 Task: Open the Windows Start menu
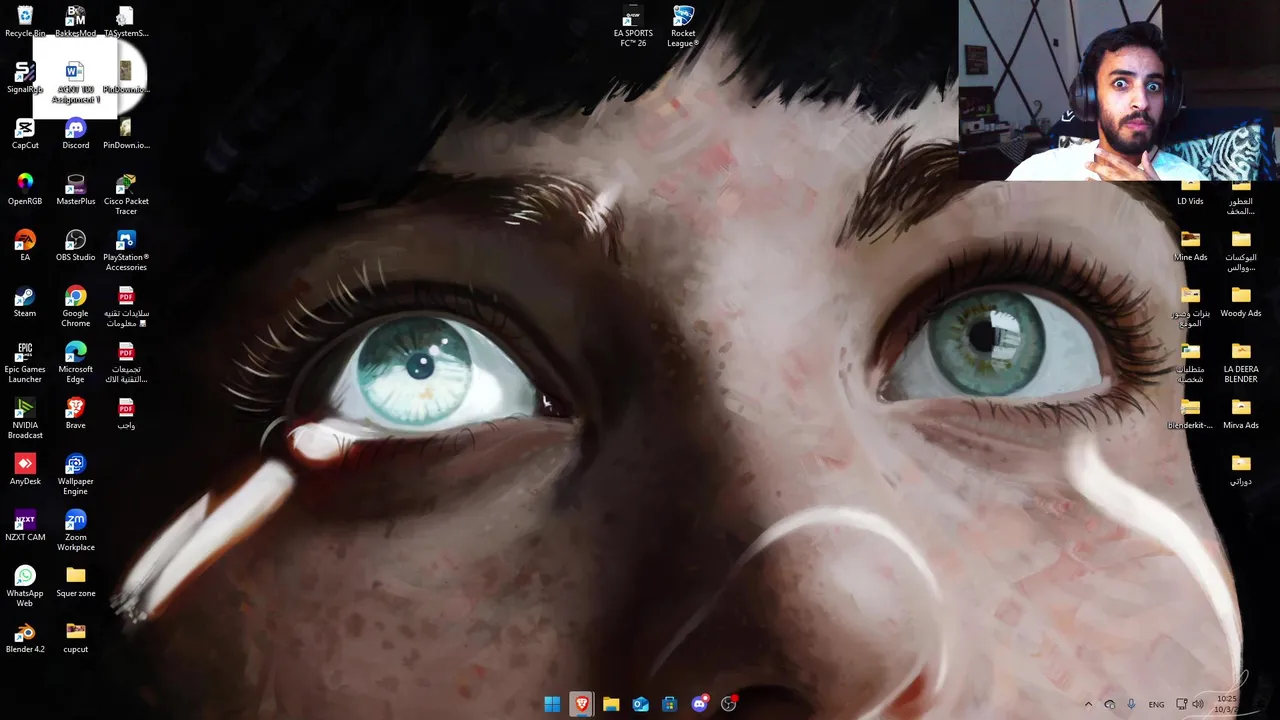point(552,704)
